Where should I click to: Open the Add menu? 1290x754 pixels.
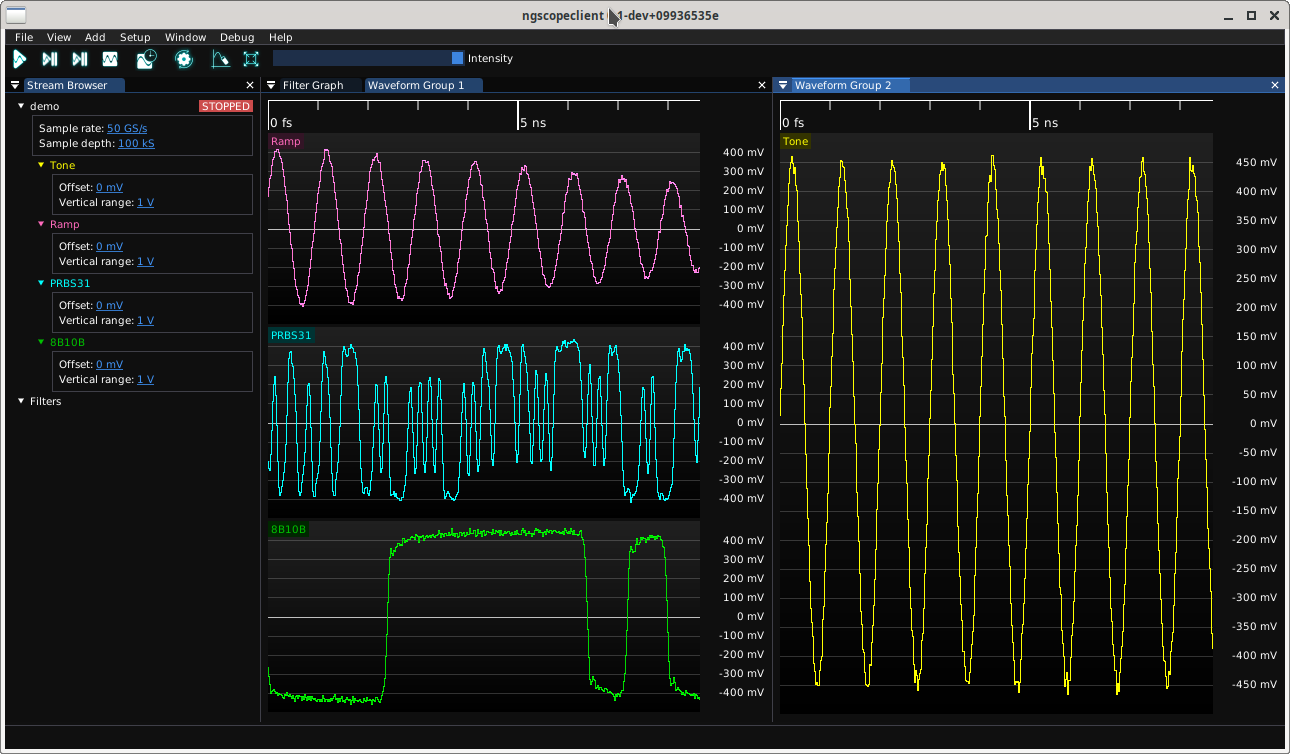(x=95, y=37)
